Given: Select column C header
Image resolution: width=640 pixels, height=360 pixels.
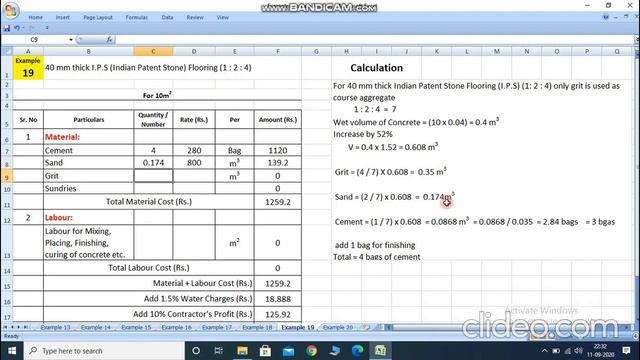Looking at the screenshot, I should tap(153, 51).
